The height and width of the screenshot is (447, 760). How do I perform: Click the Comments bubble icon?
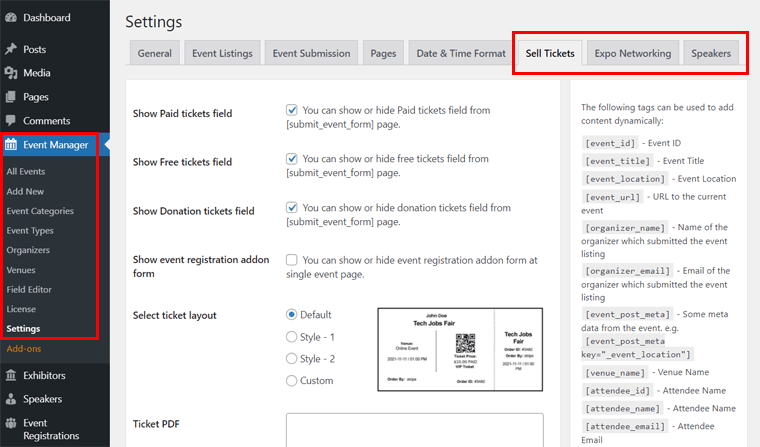coord(11,121)
